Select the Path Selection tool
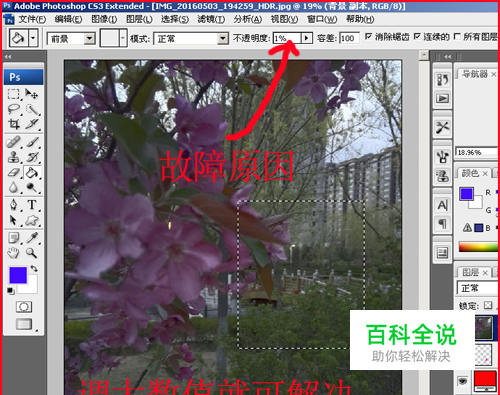The height and width of the screenshot is (395, 500). pos(14,220)
